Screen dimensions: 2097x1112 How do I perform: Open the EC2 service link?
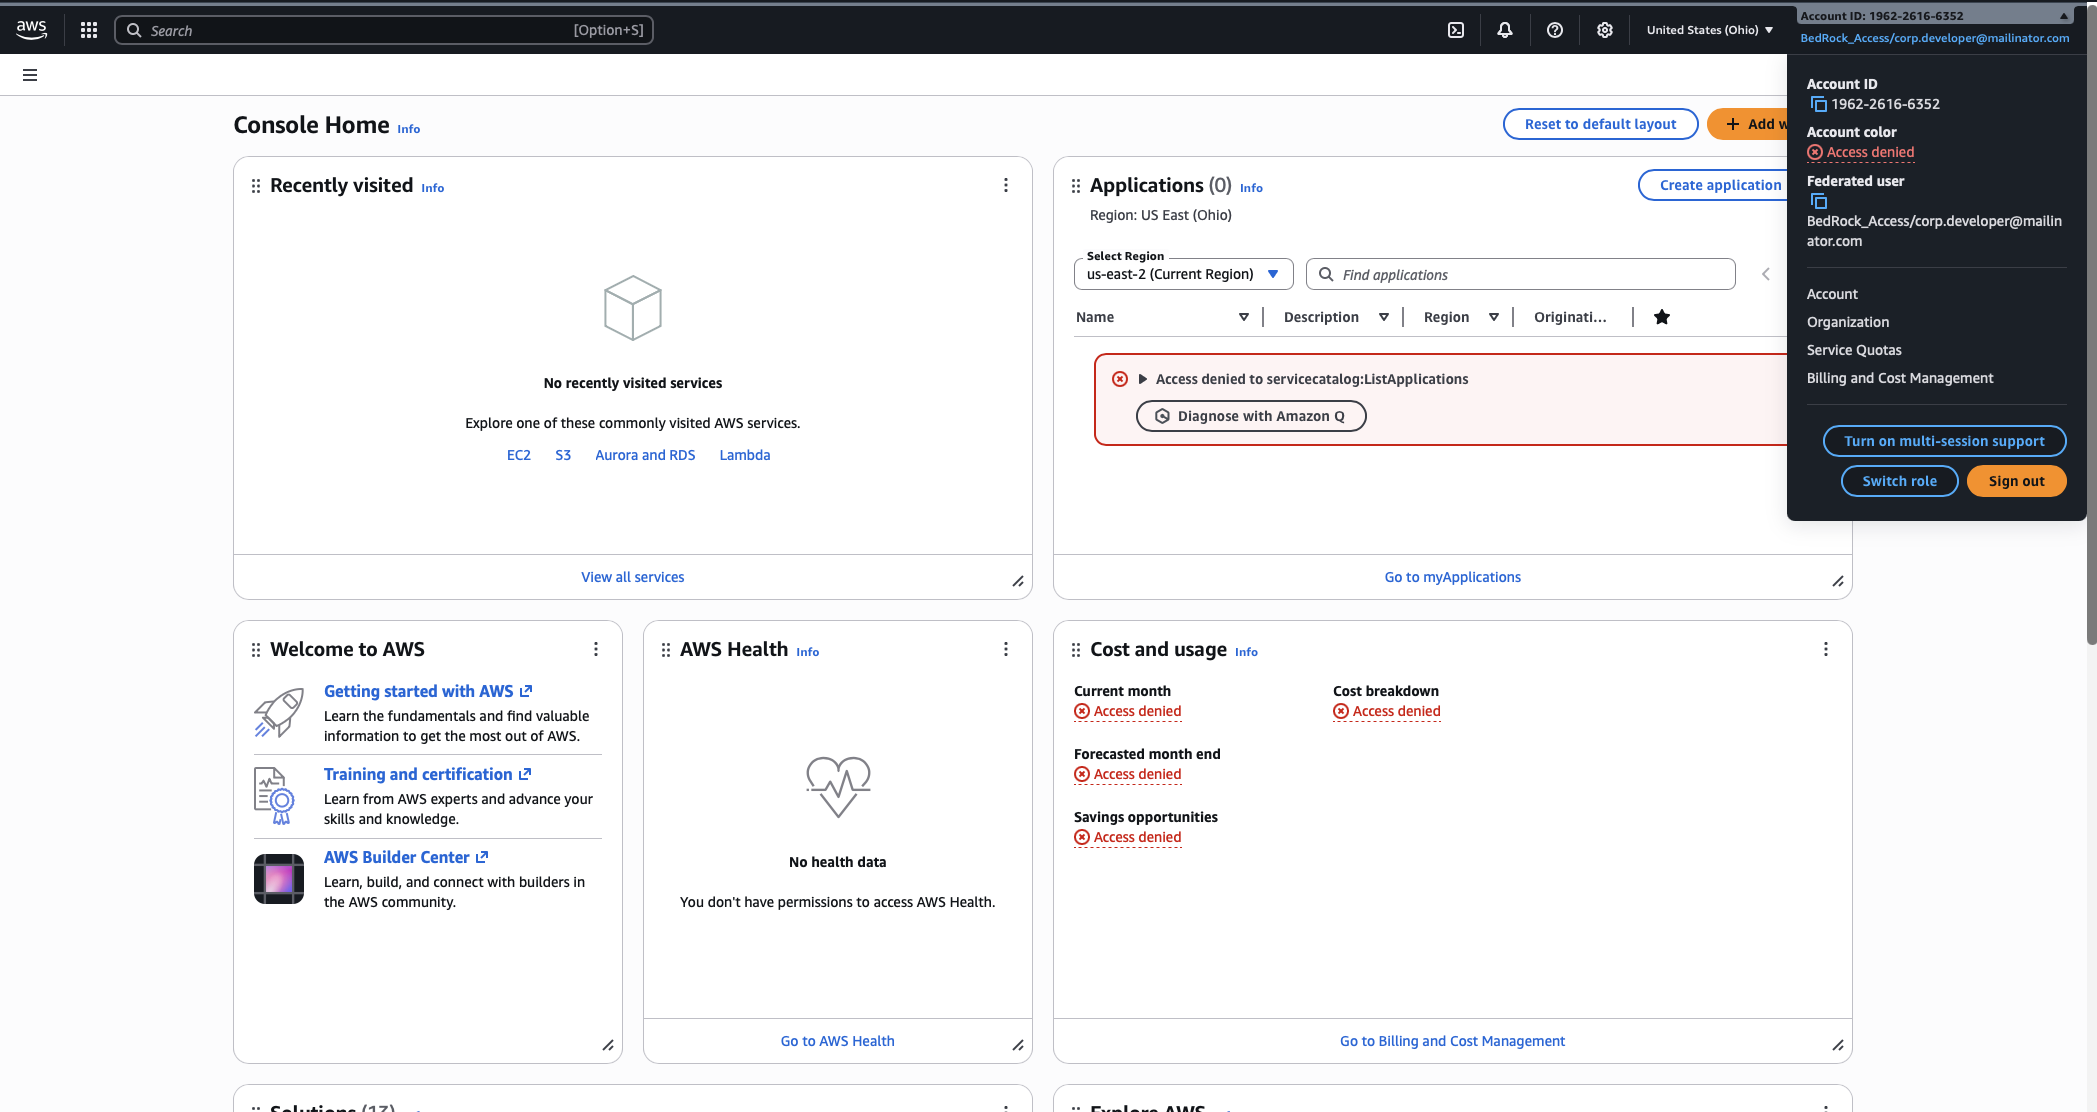[x=519, y=455]
